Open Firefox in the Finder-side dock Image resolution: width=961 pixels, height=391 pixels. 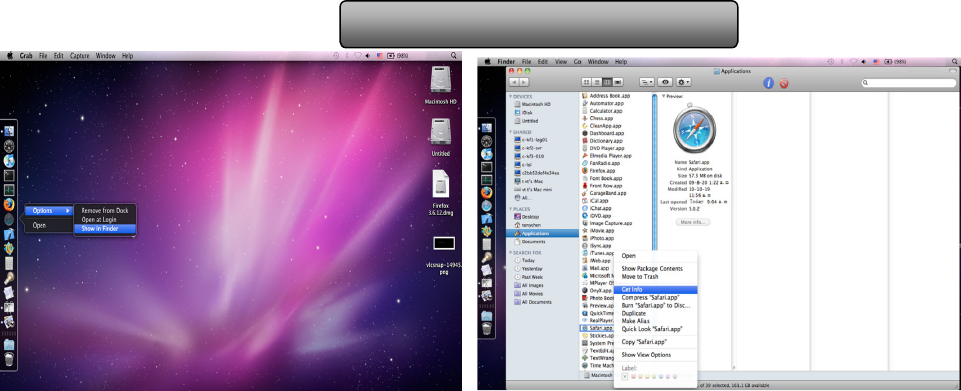487,191
